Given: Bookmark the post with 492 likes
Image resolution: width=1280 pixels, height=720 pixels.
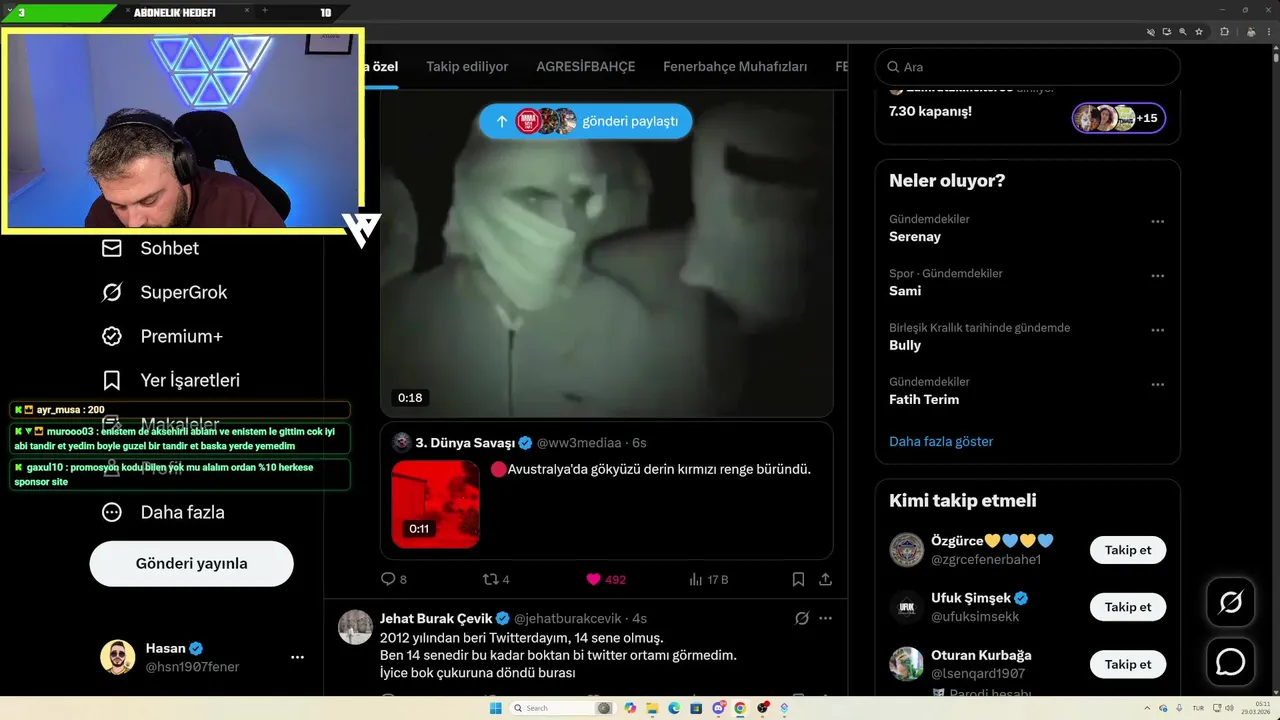Looking at the screenshot, I should coord(798,579).
